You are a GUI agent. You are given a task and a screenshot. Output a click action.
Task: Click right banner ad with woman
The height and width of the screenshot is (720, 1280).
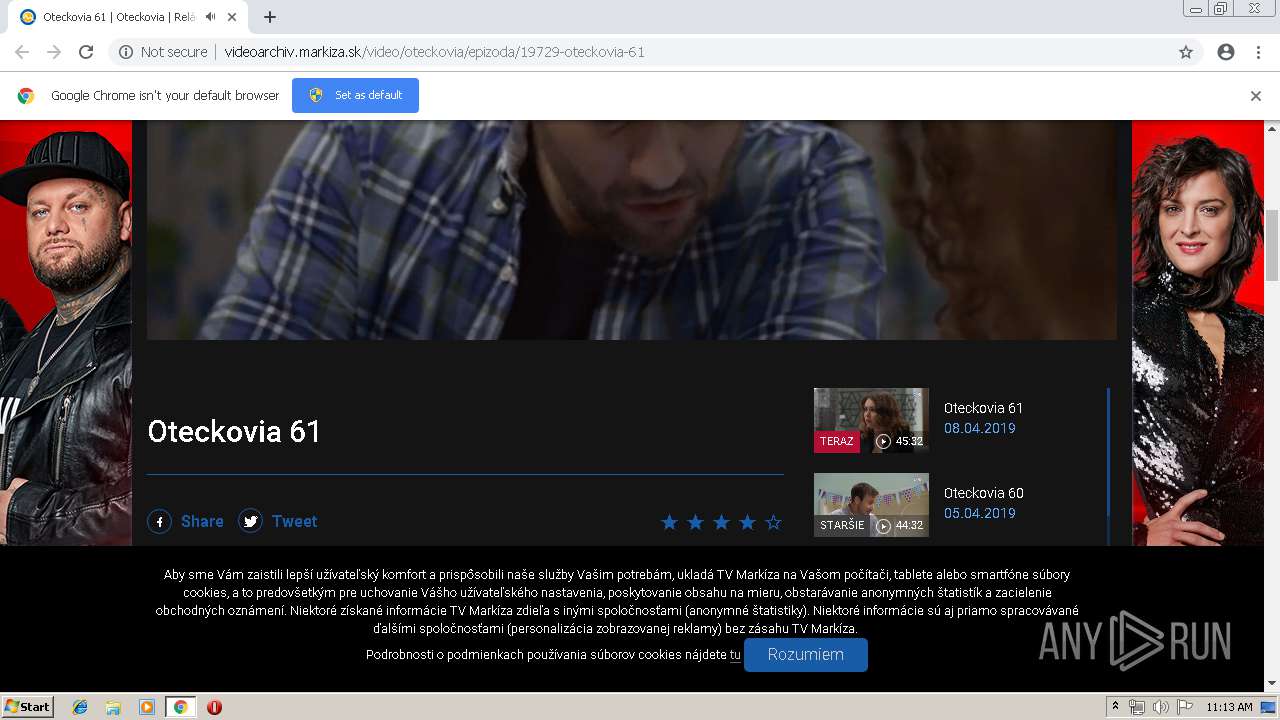(1198, 333)
